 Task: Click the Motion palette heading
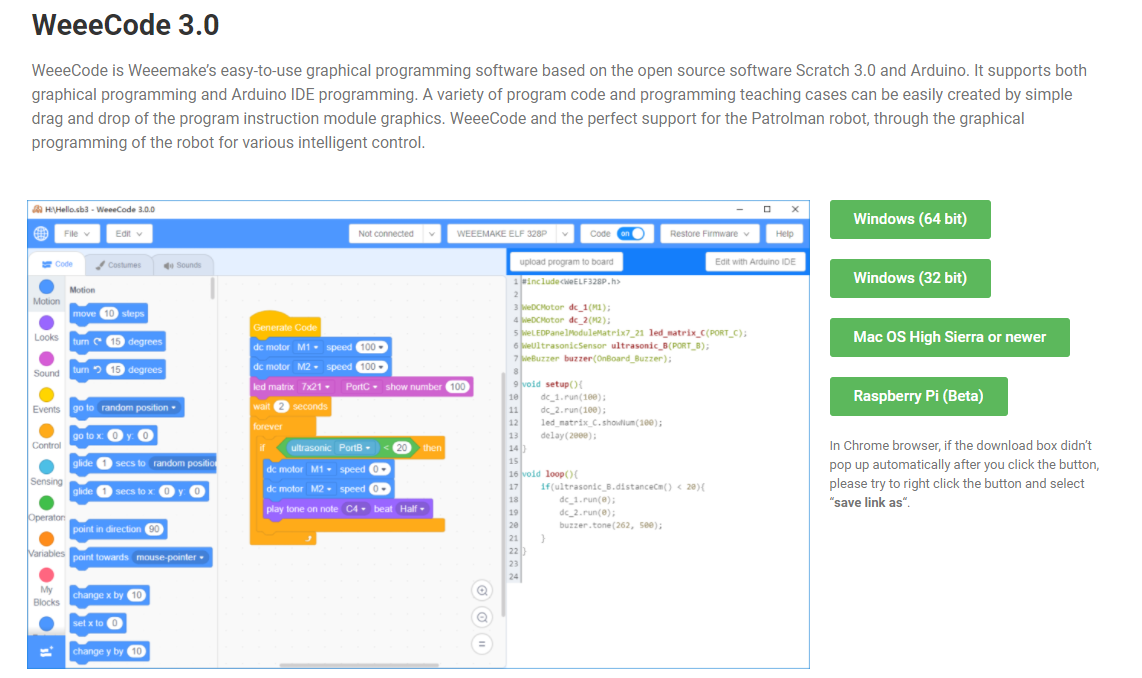point(82,290)
